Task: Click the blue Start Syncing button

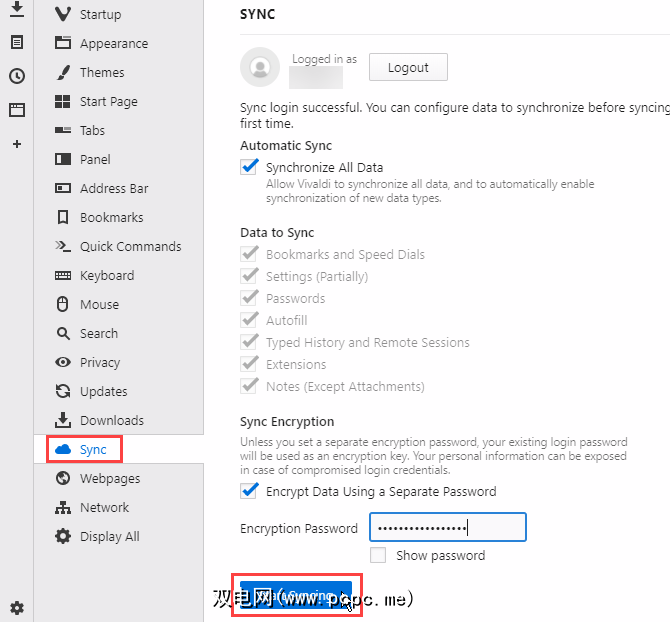Action: pyautogui.click(x=296, y=596)
